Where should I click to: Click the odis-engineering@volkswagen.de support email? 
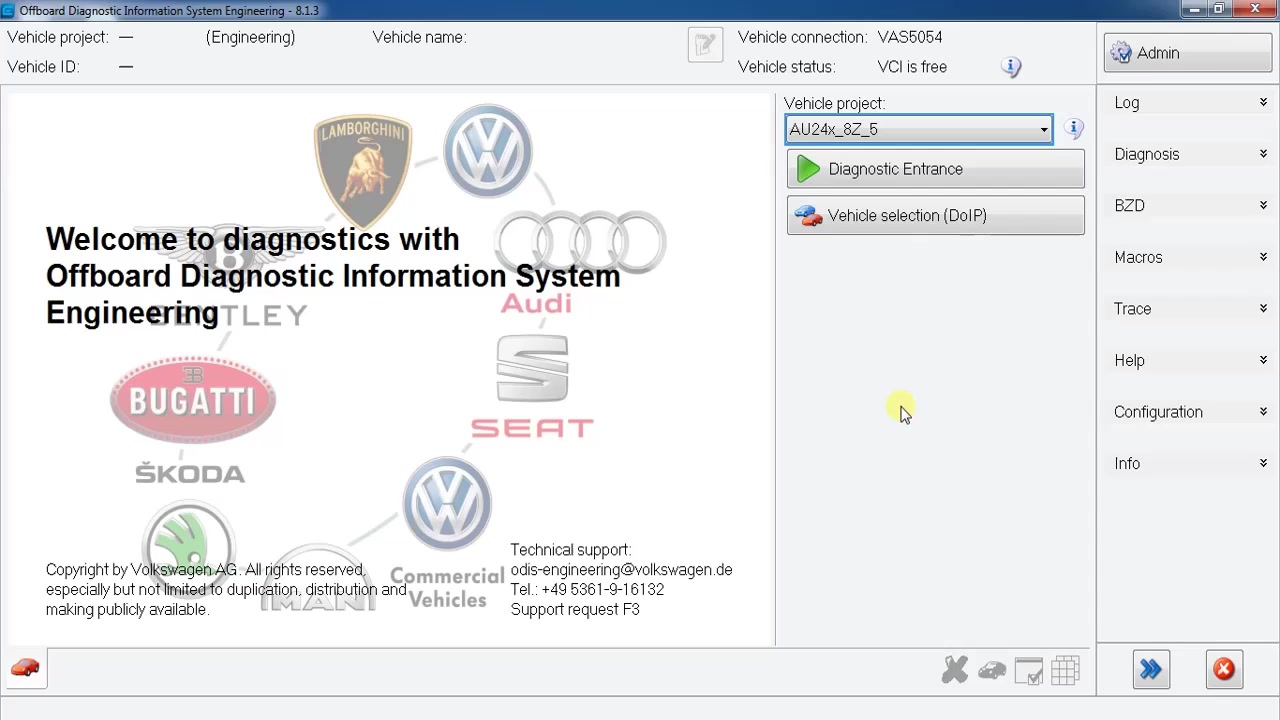tap(621, 570)
